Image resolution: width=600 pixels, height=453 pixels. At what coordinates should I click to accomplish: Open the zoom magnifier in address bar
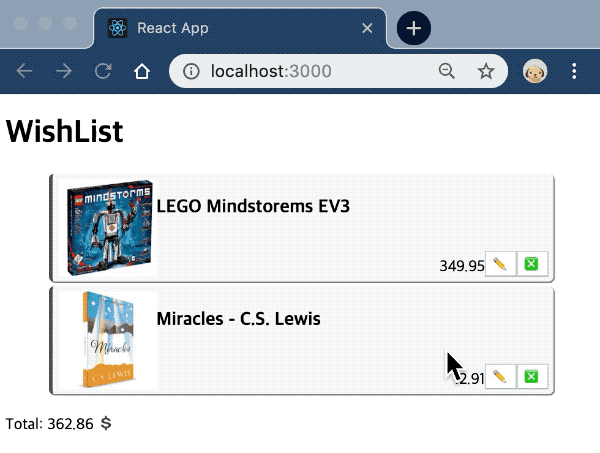point(447,71)
